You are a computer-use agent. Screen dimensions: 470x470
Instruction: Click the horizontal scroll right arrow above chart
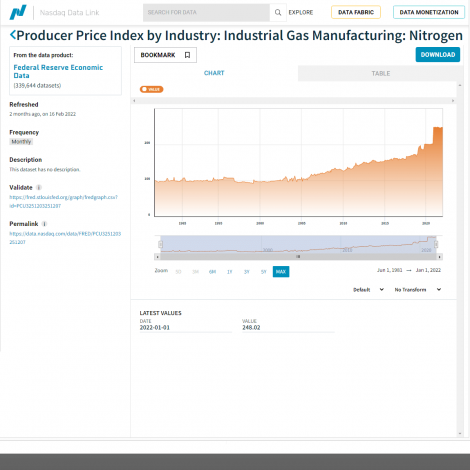tap(453, 100)
